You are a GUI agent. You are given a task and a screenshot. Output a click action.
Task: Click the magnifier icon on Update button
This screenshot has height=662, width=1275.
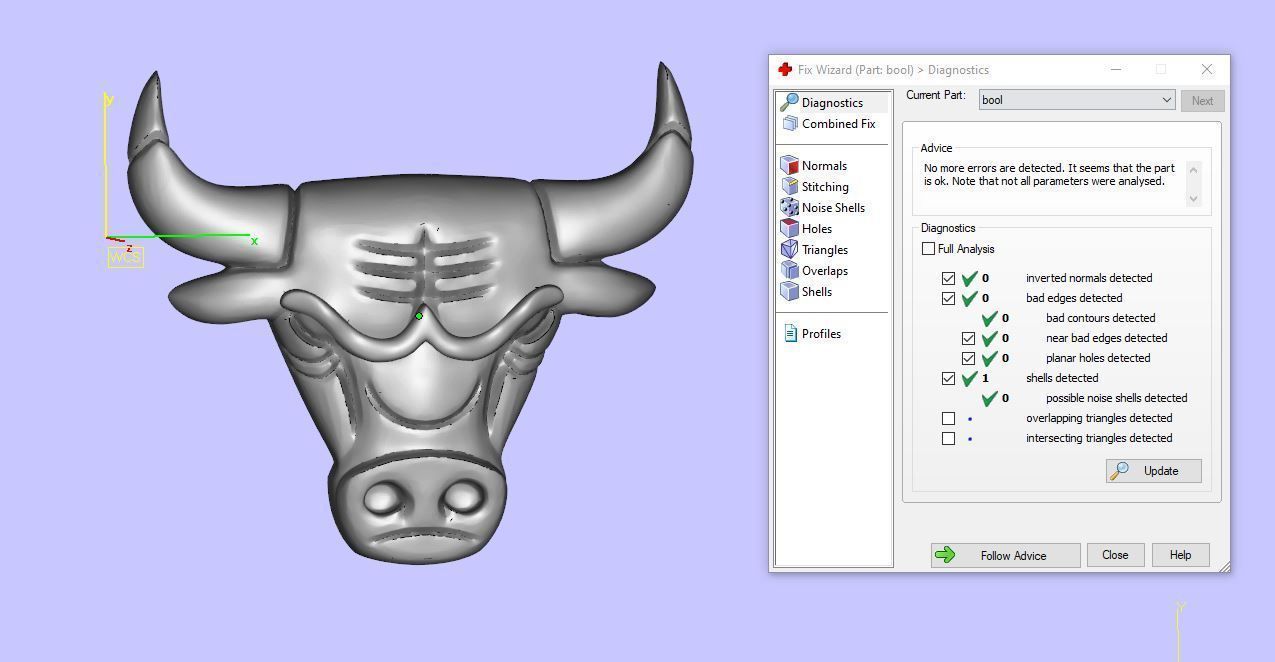(x=1121, y=471)
